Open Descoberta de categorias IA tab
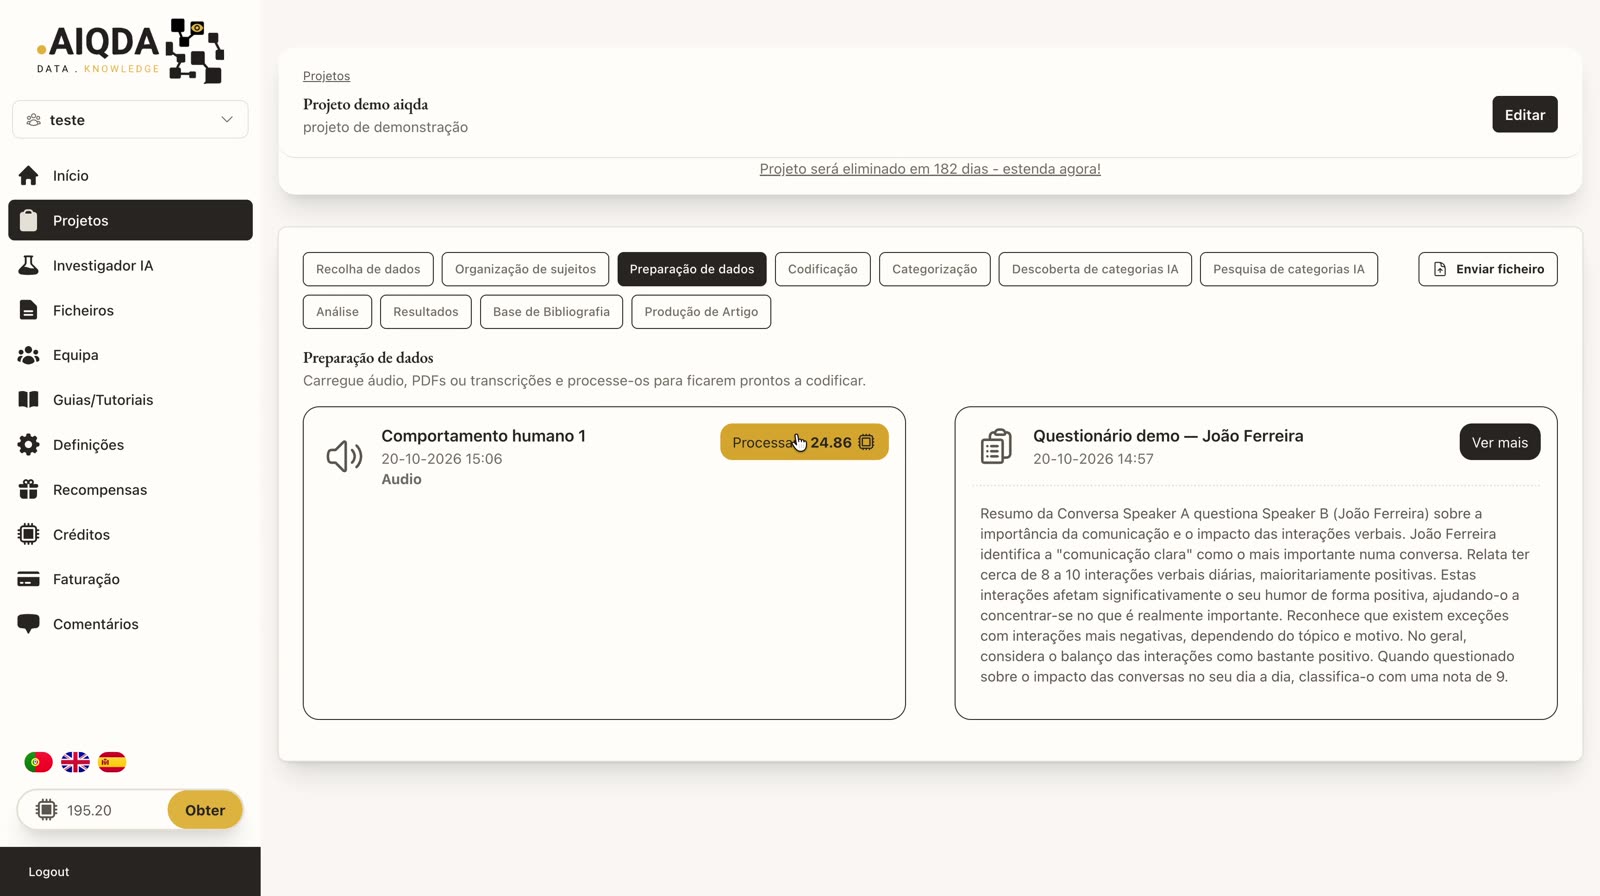The image size is (1600, 896). coord(1095,269)
